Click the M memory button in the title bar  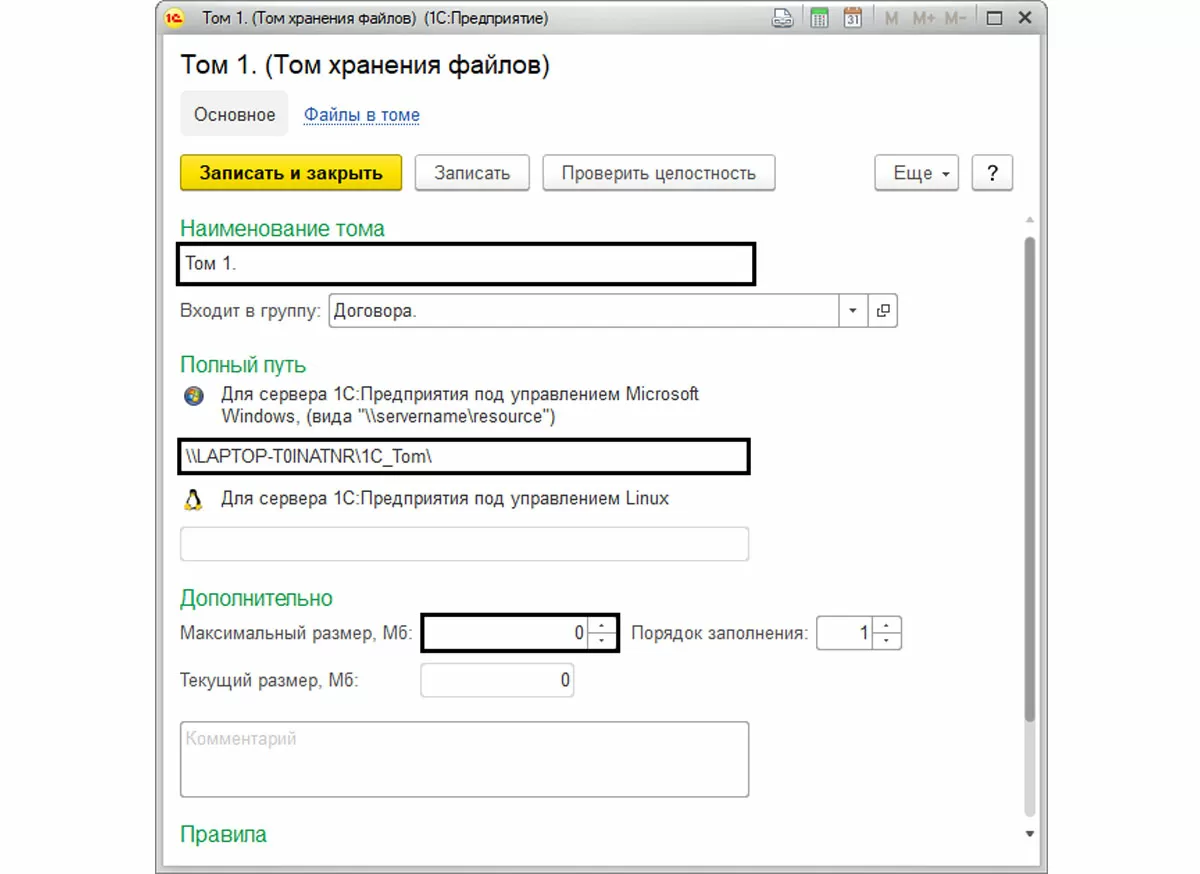coord(891,18)
